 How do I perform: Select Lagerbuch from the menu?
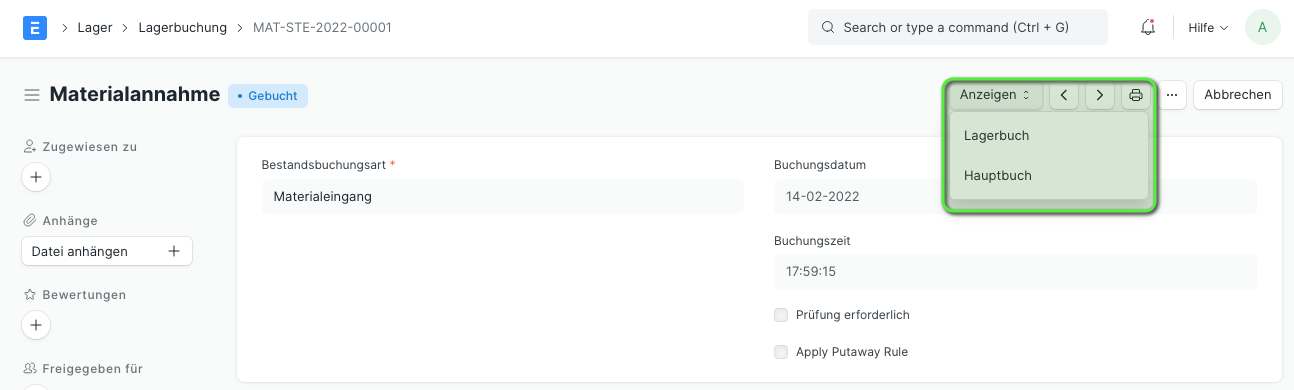tap(1048, 135)
